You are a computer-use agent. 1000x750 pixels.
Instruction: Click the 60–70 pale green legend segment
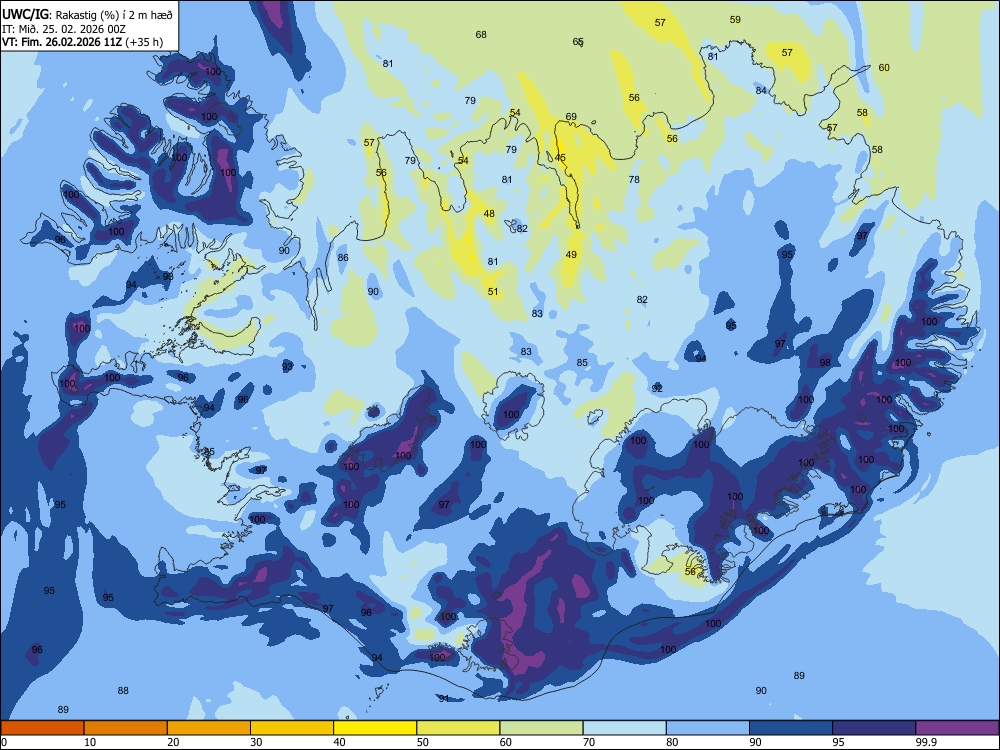pyautogui.click(x=541, y=728)
